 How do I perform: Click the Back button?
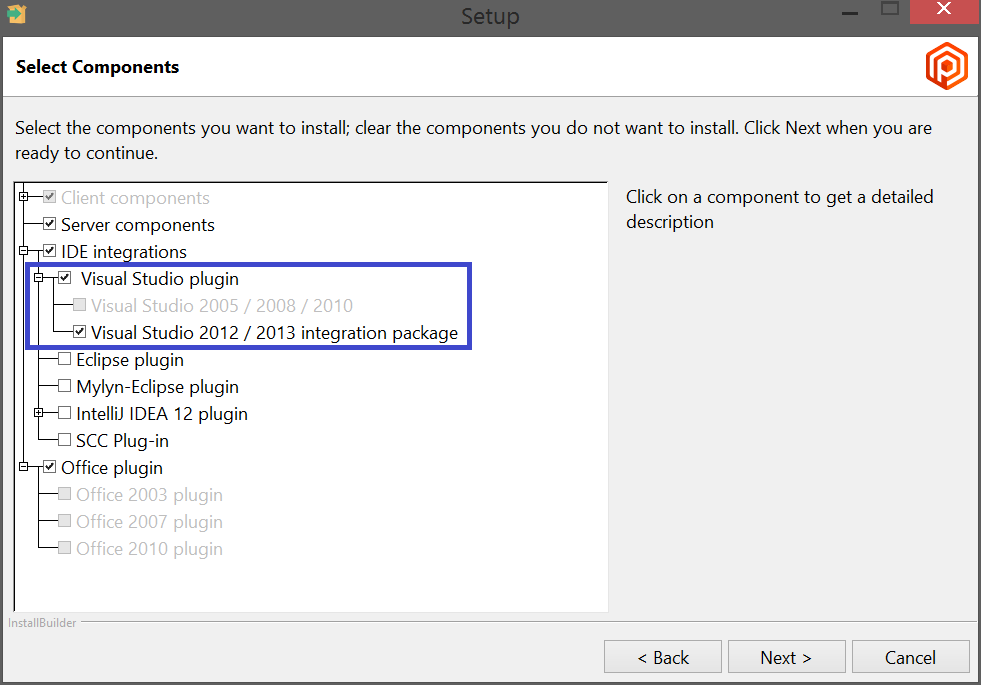(x=663, y=657)
